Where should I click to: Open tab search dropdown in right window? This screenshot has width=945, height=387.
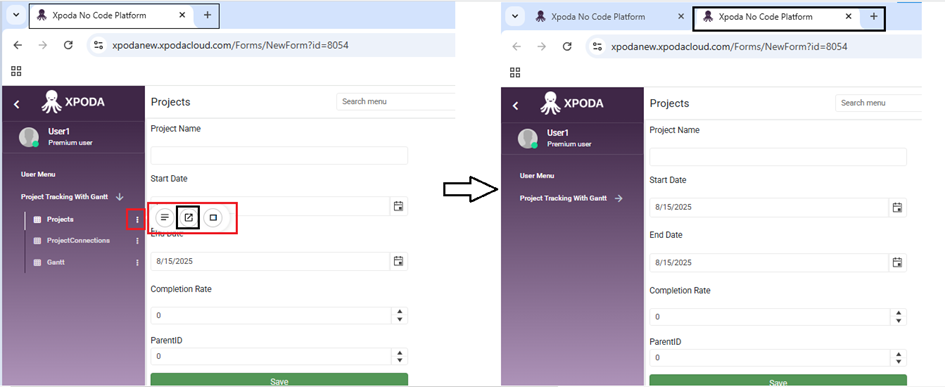click(515, 17)
